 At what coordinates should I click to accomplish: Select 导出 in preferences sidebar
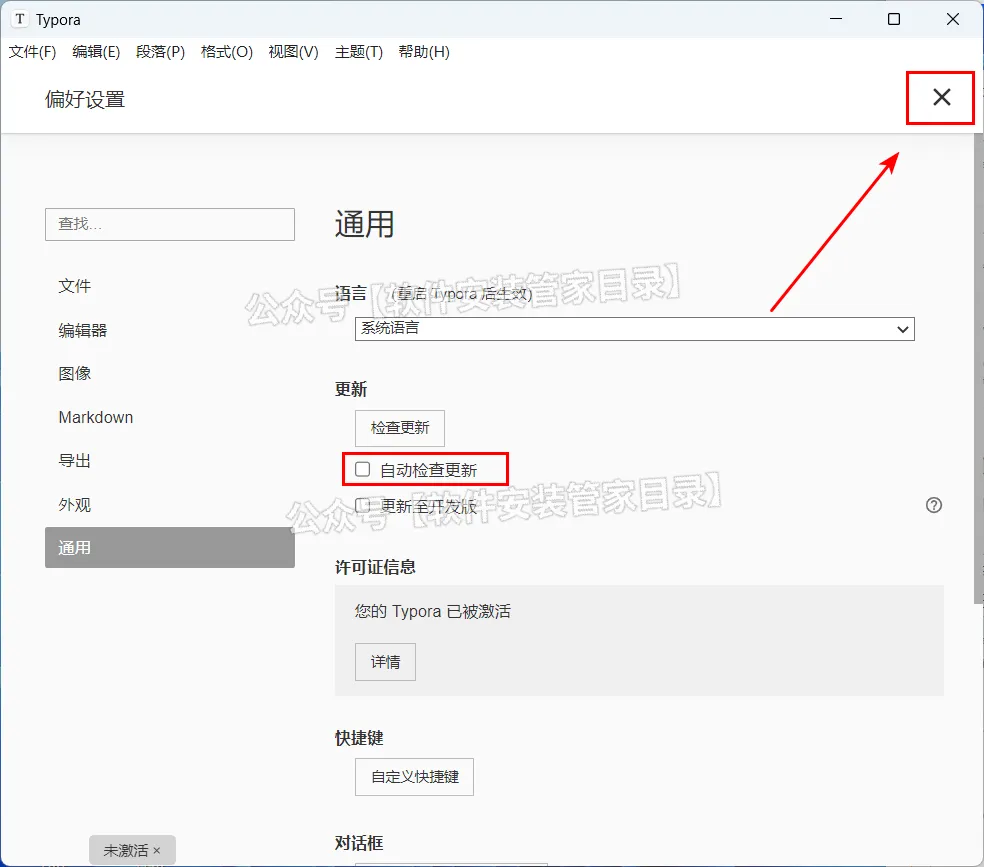[169, 461]
